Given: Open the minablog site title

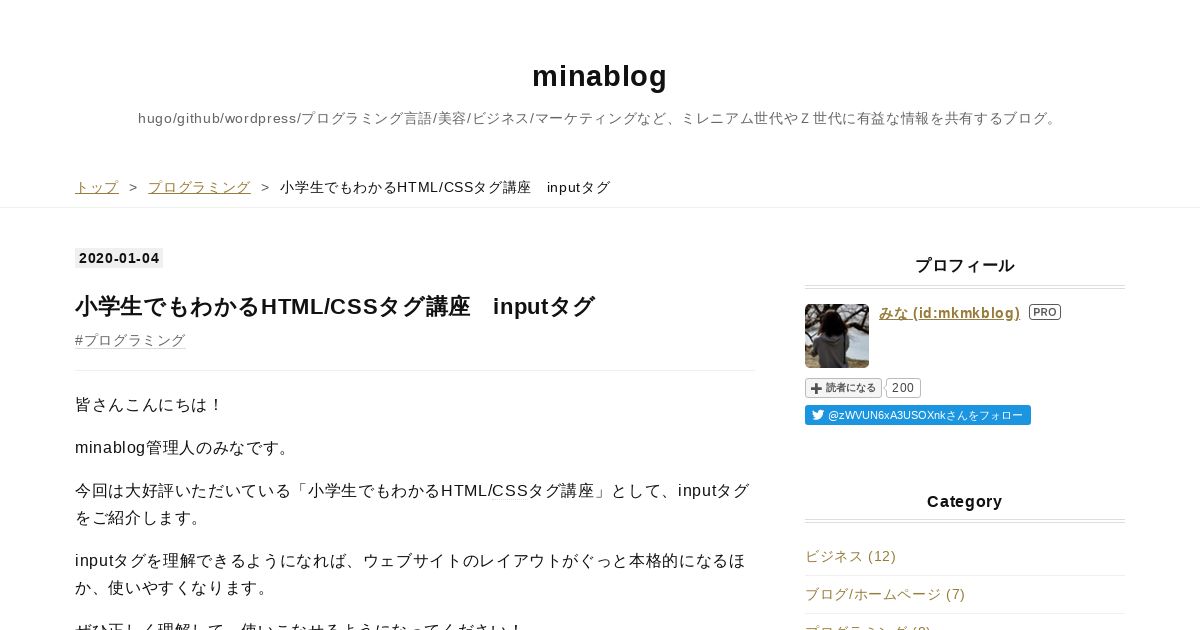Looking at the screenshot, I should coord(600,76).
